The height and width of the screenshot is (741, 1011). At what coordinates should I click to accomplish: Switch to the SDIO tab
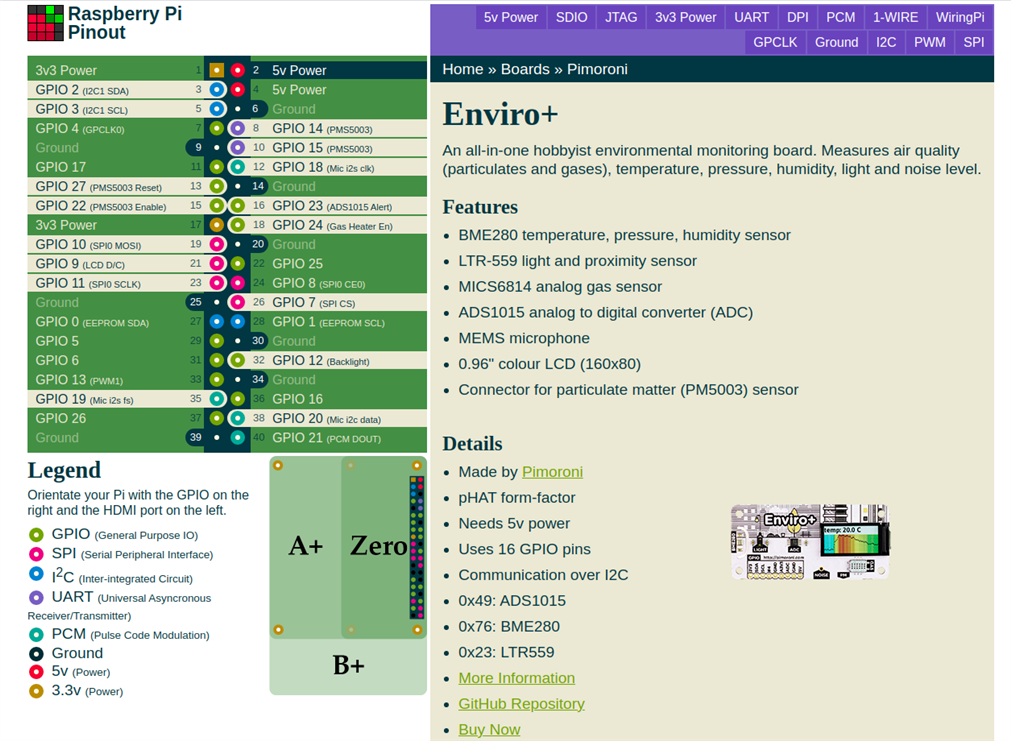pyautogui.click(x=571, y=17)
